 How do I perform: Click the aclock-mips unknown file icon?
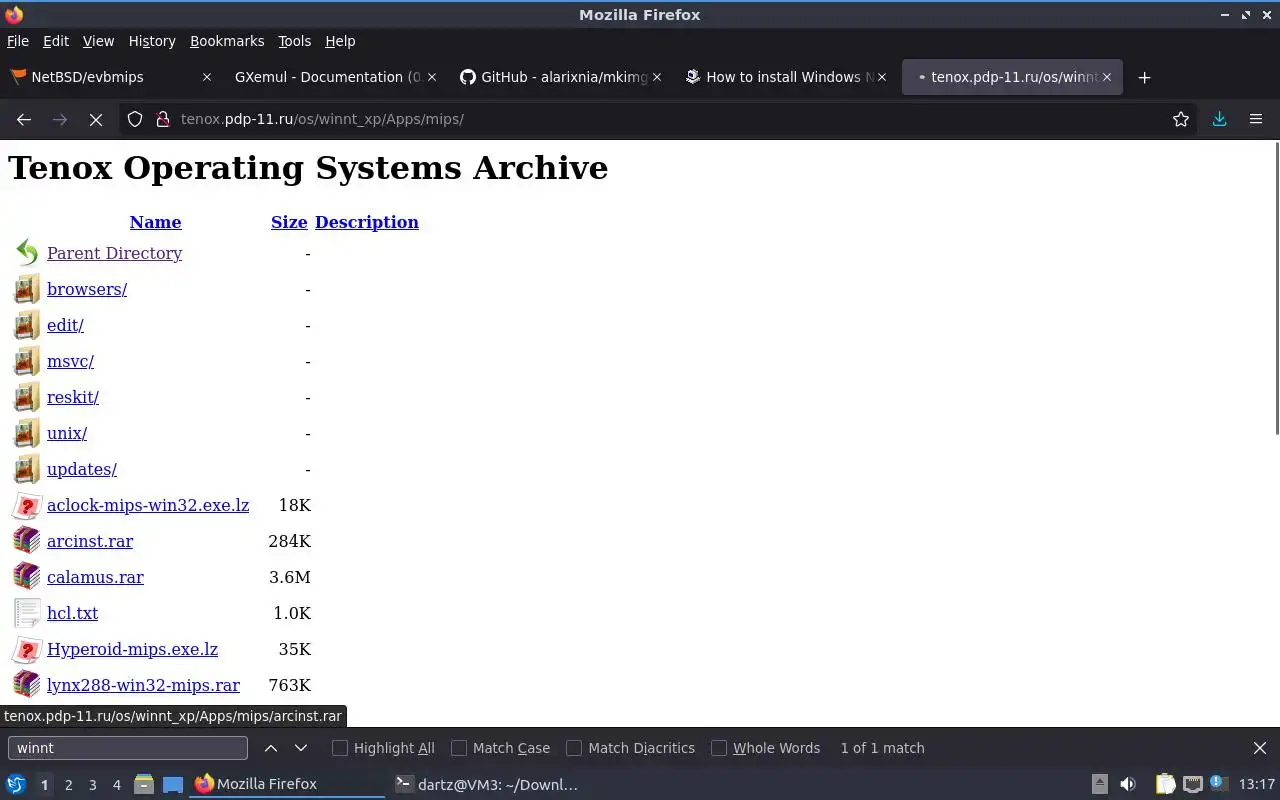[x=27, y=505]
